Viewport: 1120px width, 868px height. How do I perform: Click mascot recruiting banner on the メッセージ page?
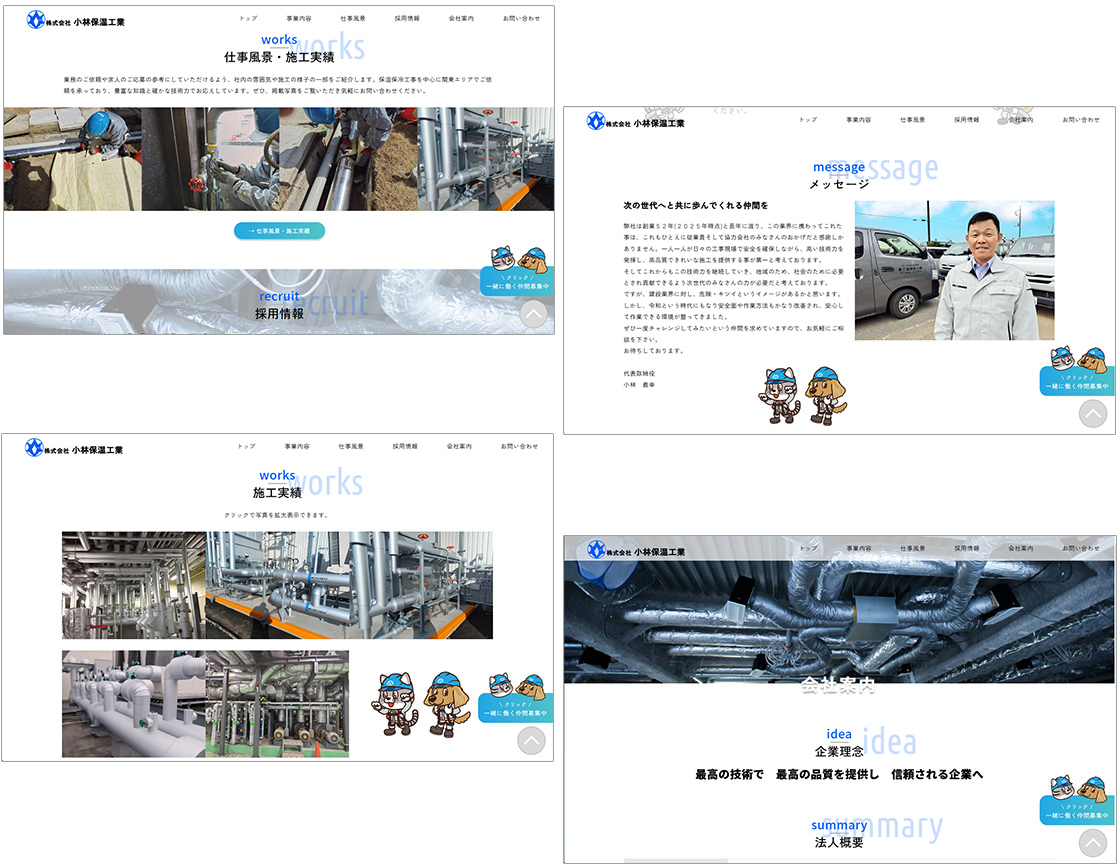click(1077, 372)
